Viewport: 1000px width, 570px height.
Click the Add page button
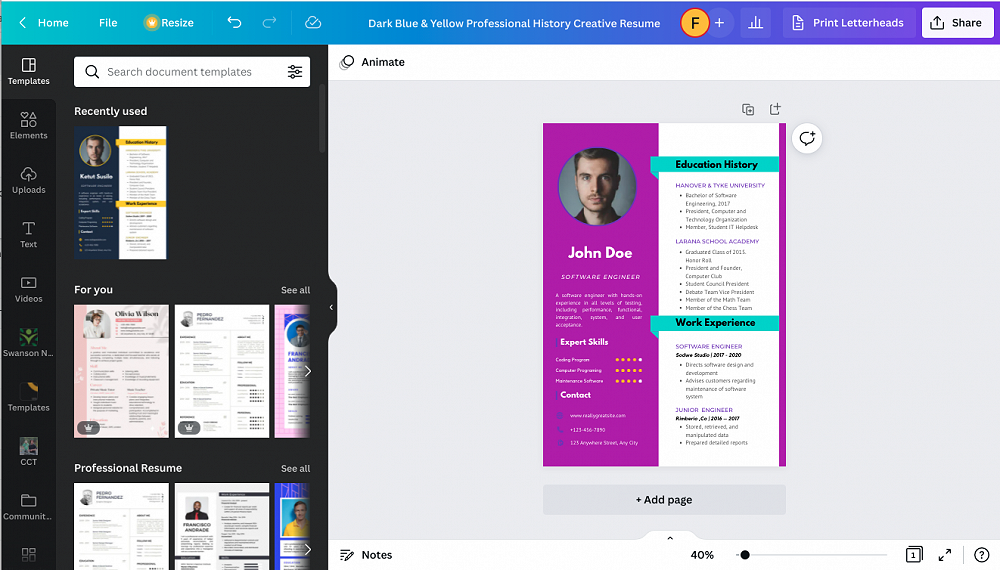coord(664,500)
